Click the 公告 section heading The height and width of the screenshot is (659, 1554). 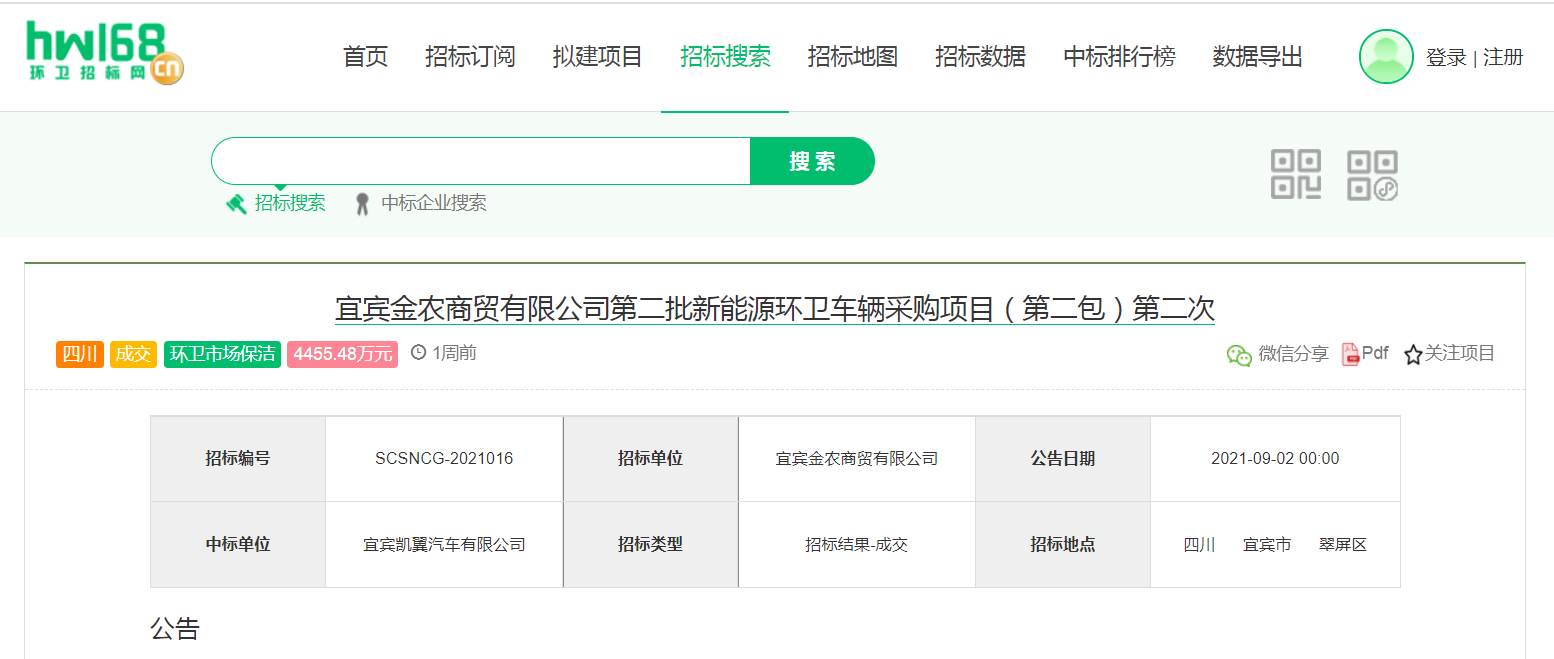pyautogui.click(x=175, y=629)
